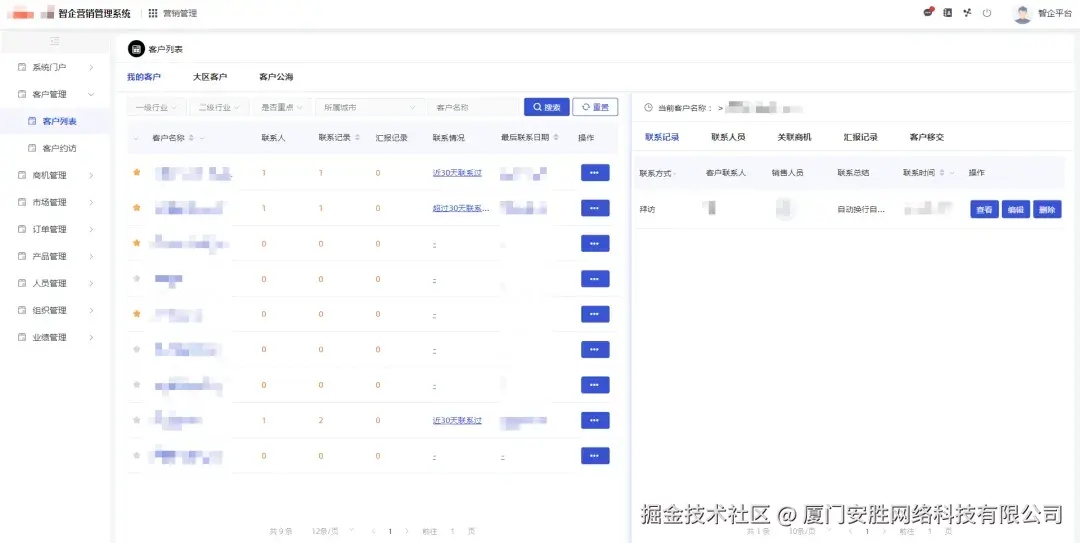The image size is (1080, 543).
Task: Click the 重置 reset button
Action: (x=595, y=107)
